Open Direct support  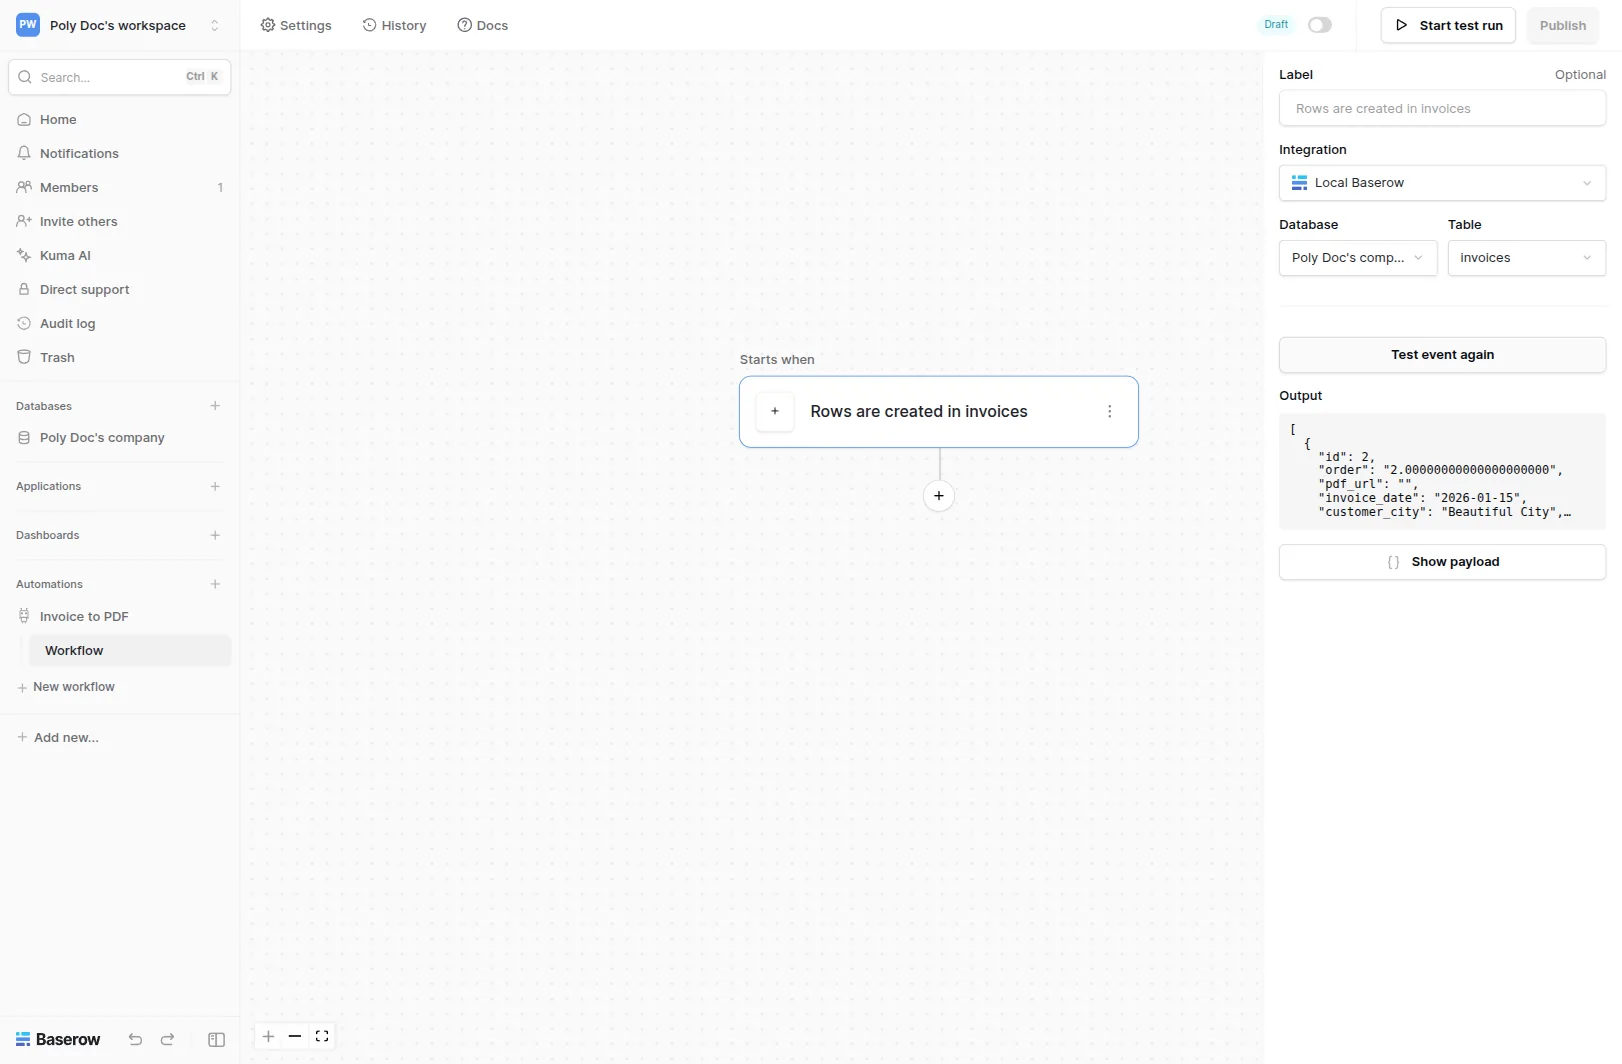click(x=119, y=289)
